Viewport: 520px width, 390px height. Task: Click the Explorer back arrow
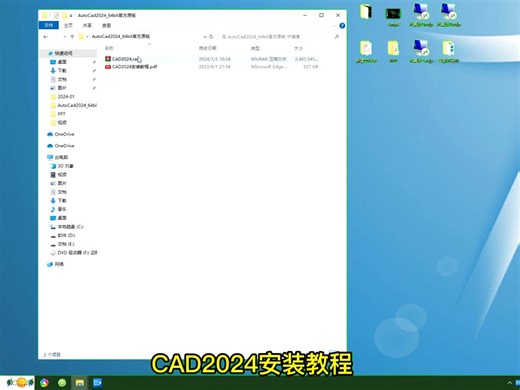pyautogui.click(x=46, y=37)
